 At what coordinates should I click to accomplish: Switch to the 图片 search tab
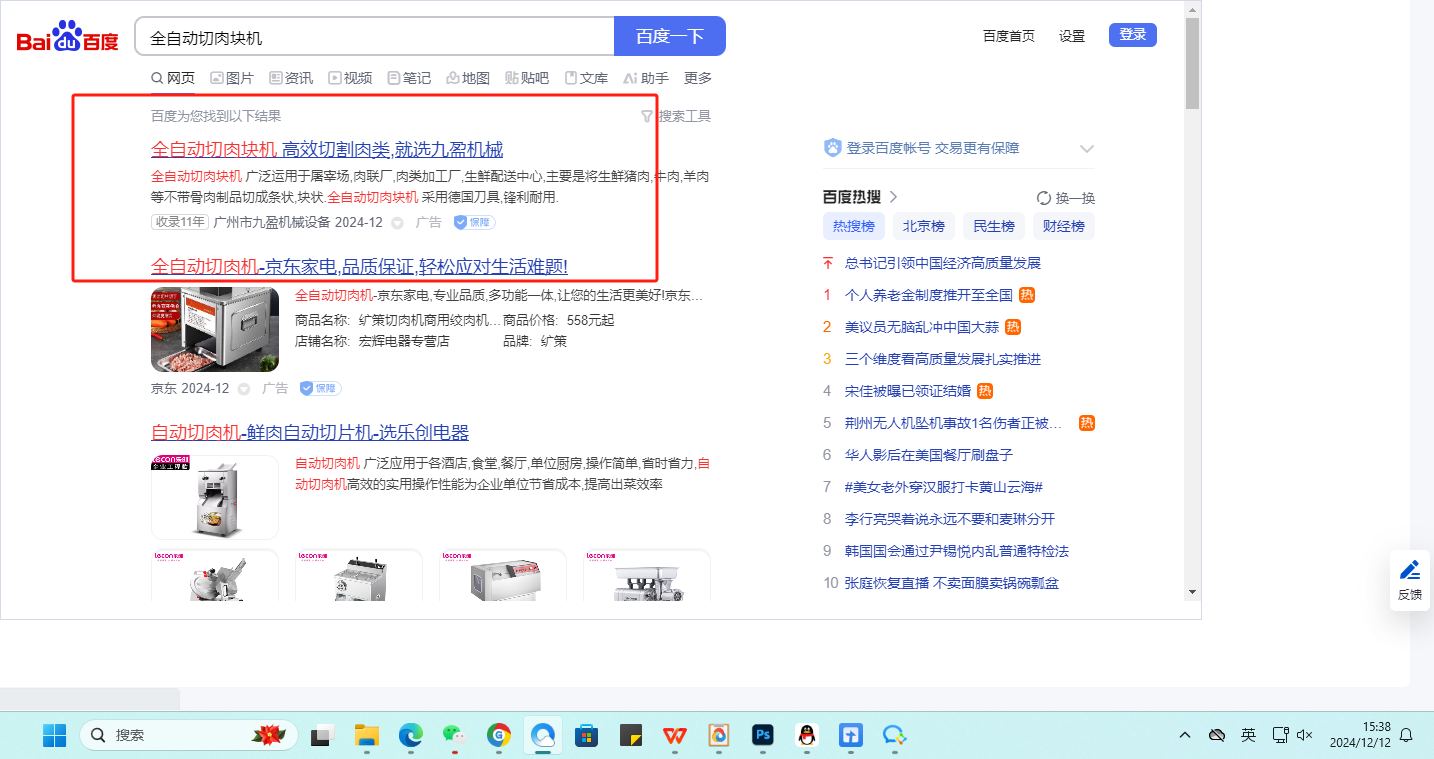click(x=231, y=78)
